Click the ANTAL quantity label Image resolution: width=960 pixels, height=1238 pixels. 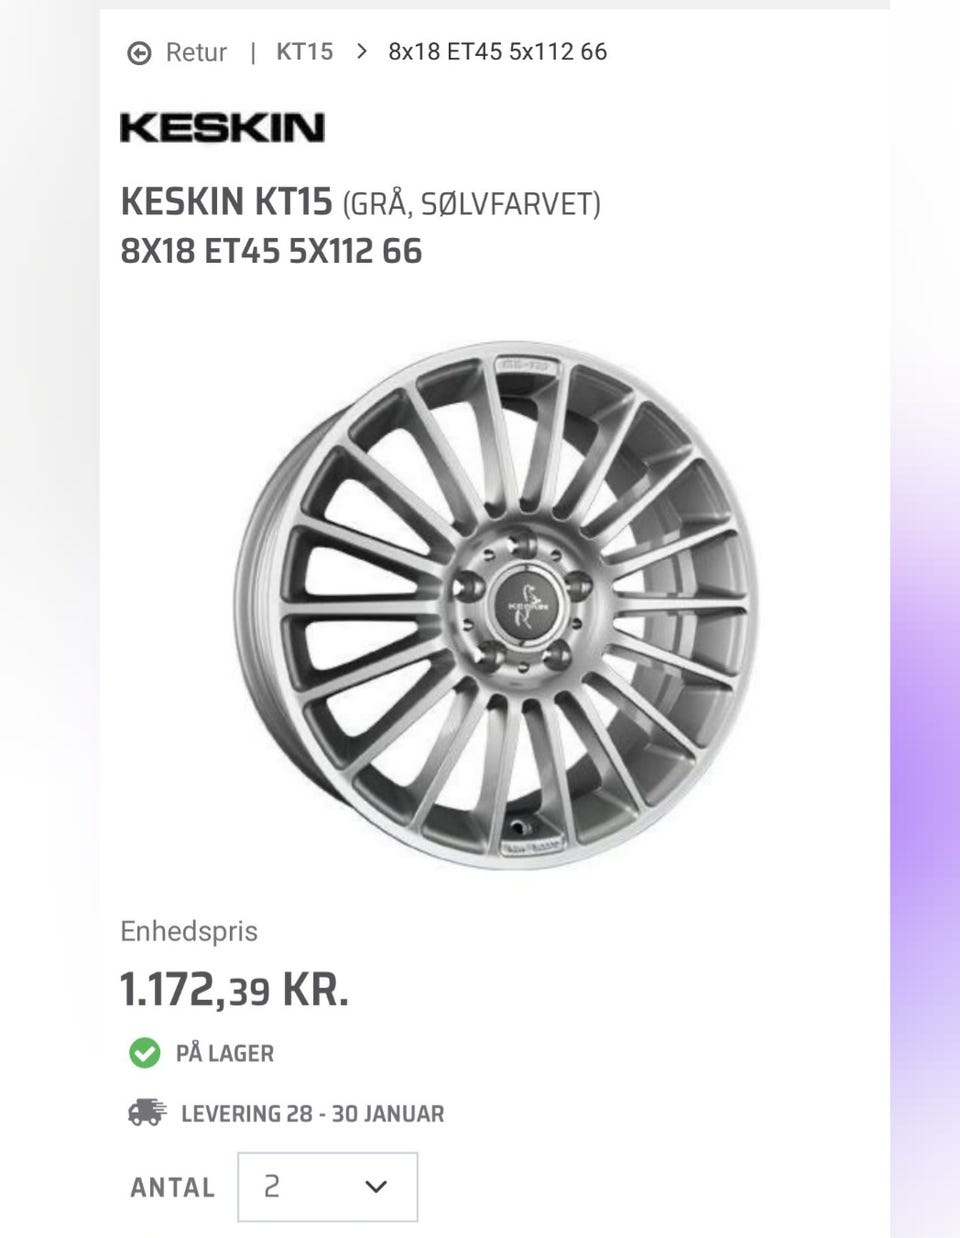point(172,1187)
